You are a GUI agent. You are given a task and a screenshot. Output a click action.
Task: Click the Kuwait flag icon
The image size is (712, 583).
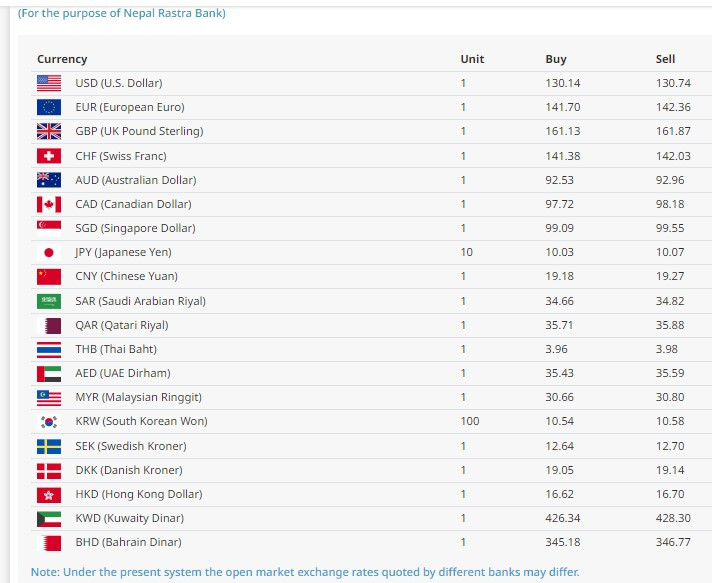pyautogui.click(x=49, y=518)
